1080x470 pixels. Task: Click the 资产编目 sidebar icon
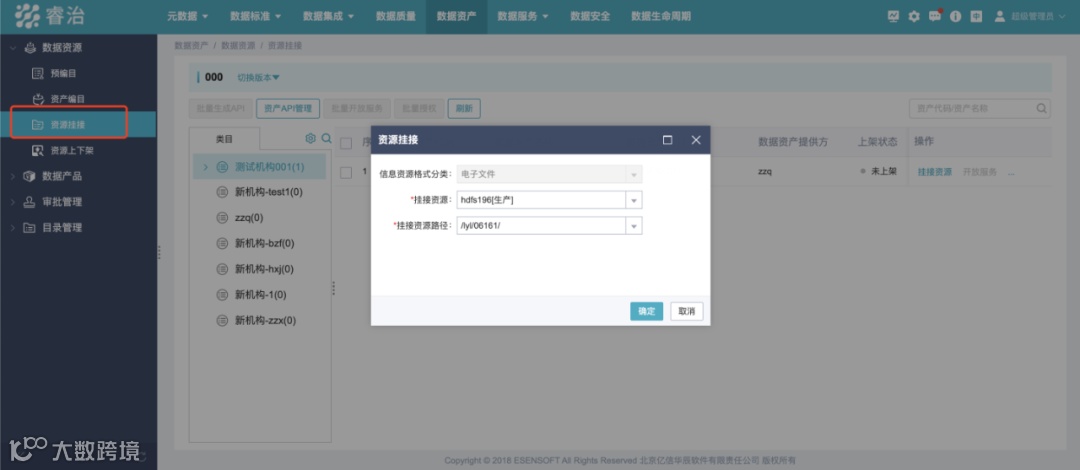tap(39, 99)
